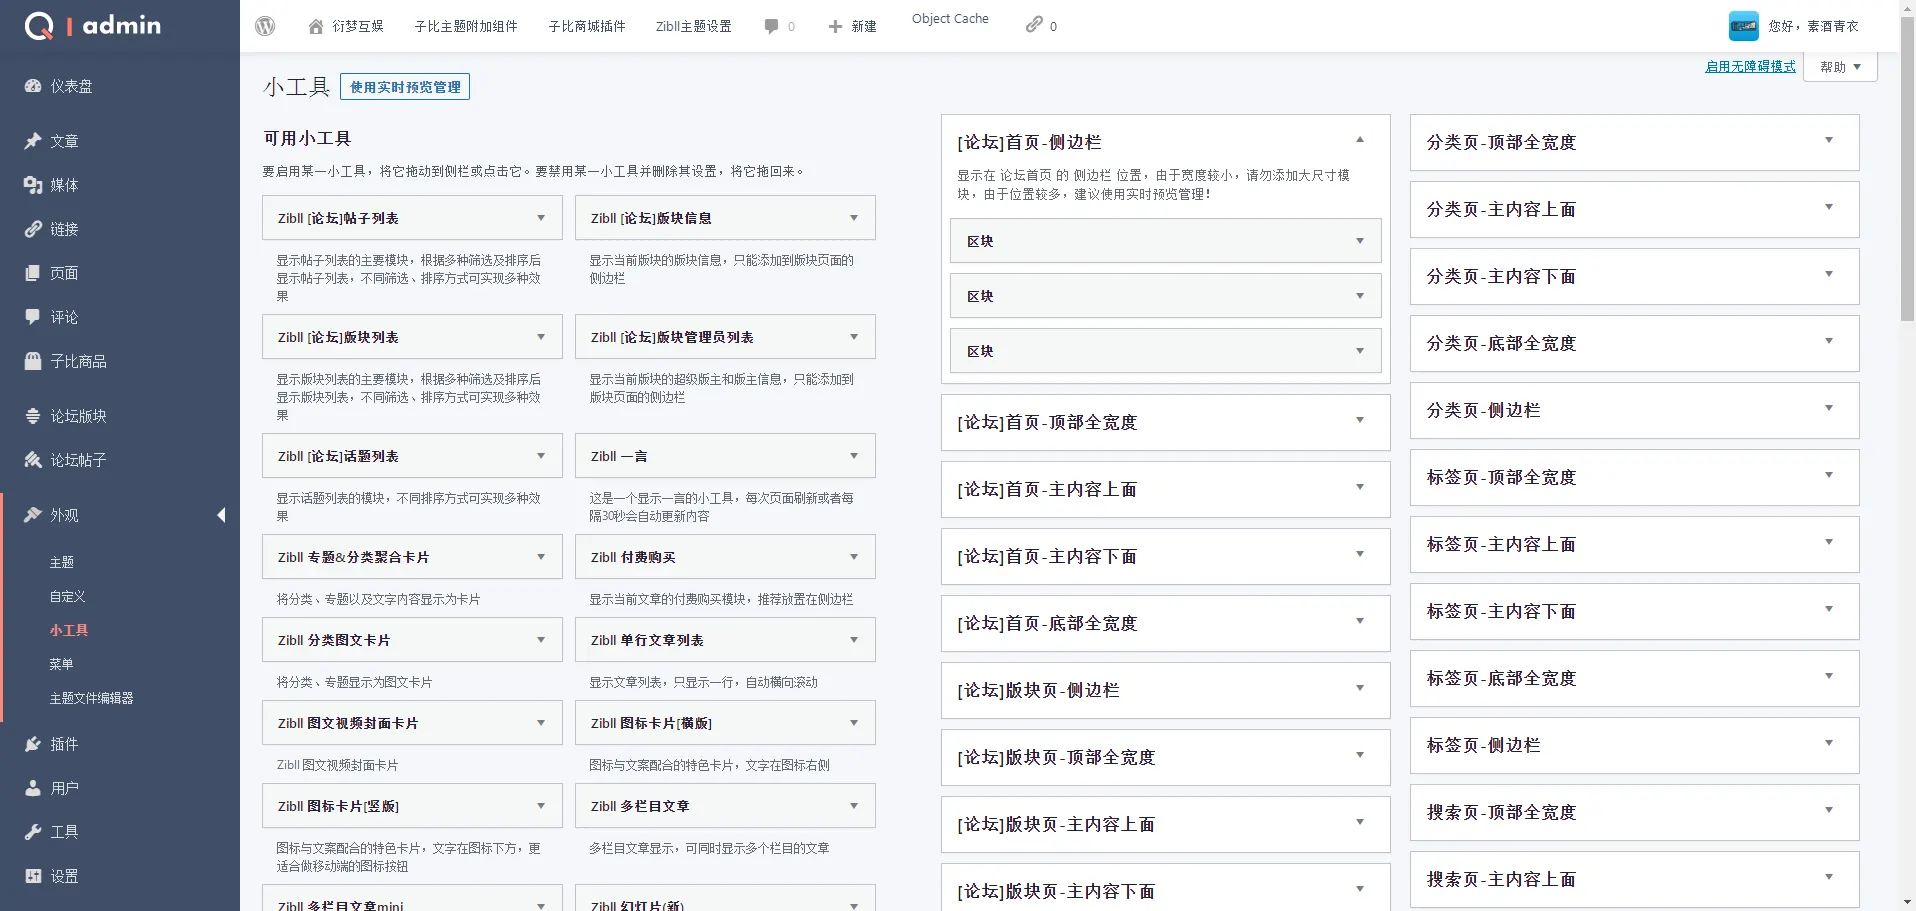Open the 自定义 submenu item
Screen dimensions: 1916x911
67,596
